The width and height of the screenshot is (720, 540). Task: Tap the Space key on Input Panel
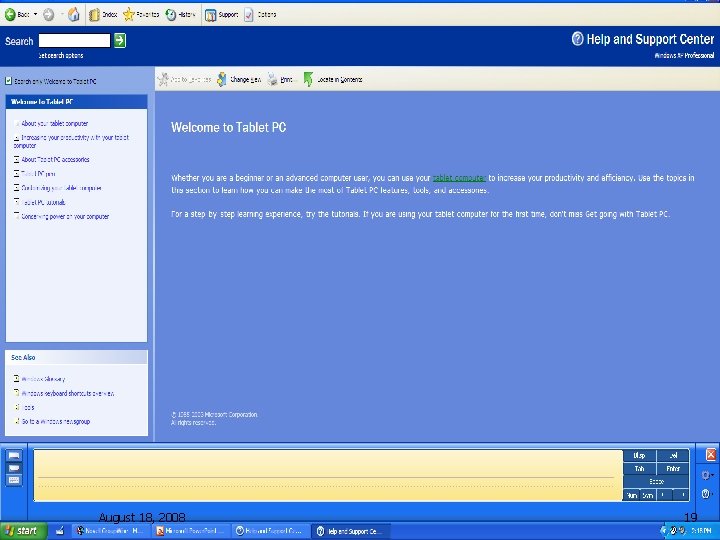tap(656, 482)
